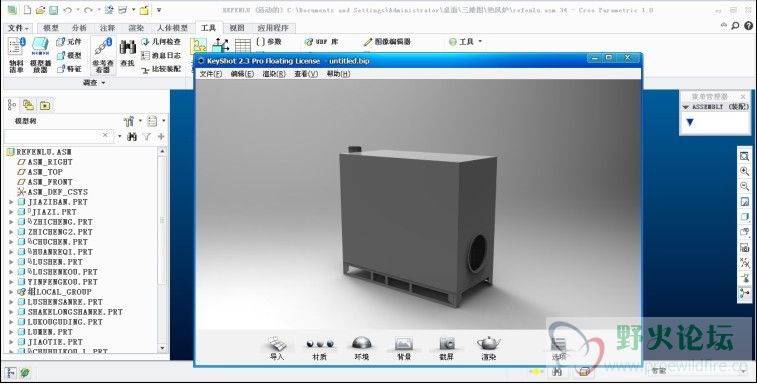Click the Creo refit view icon
Image resolution: width=757 pixels, height=384 pixels.
click(x=744, y=156)
